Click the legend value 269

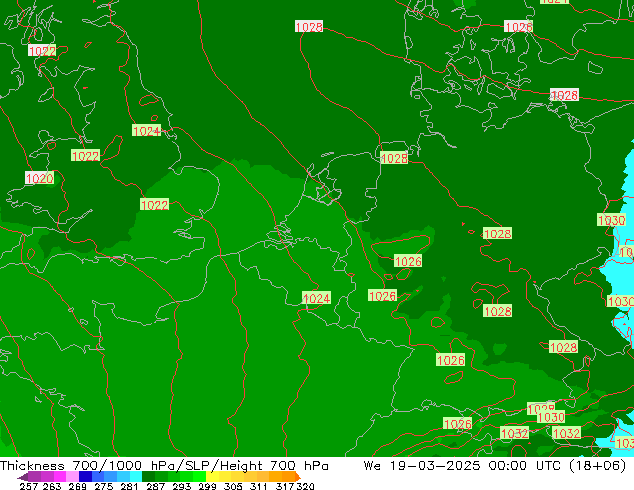point(77,486)
